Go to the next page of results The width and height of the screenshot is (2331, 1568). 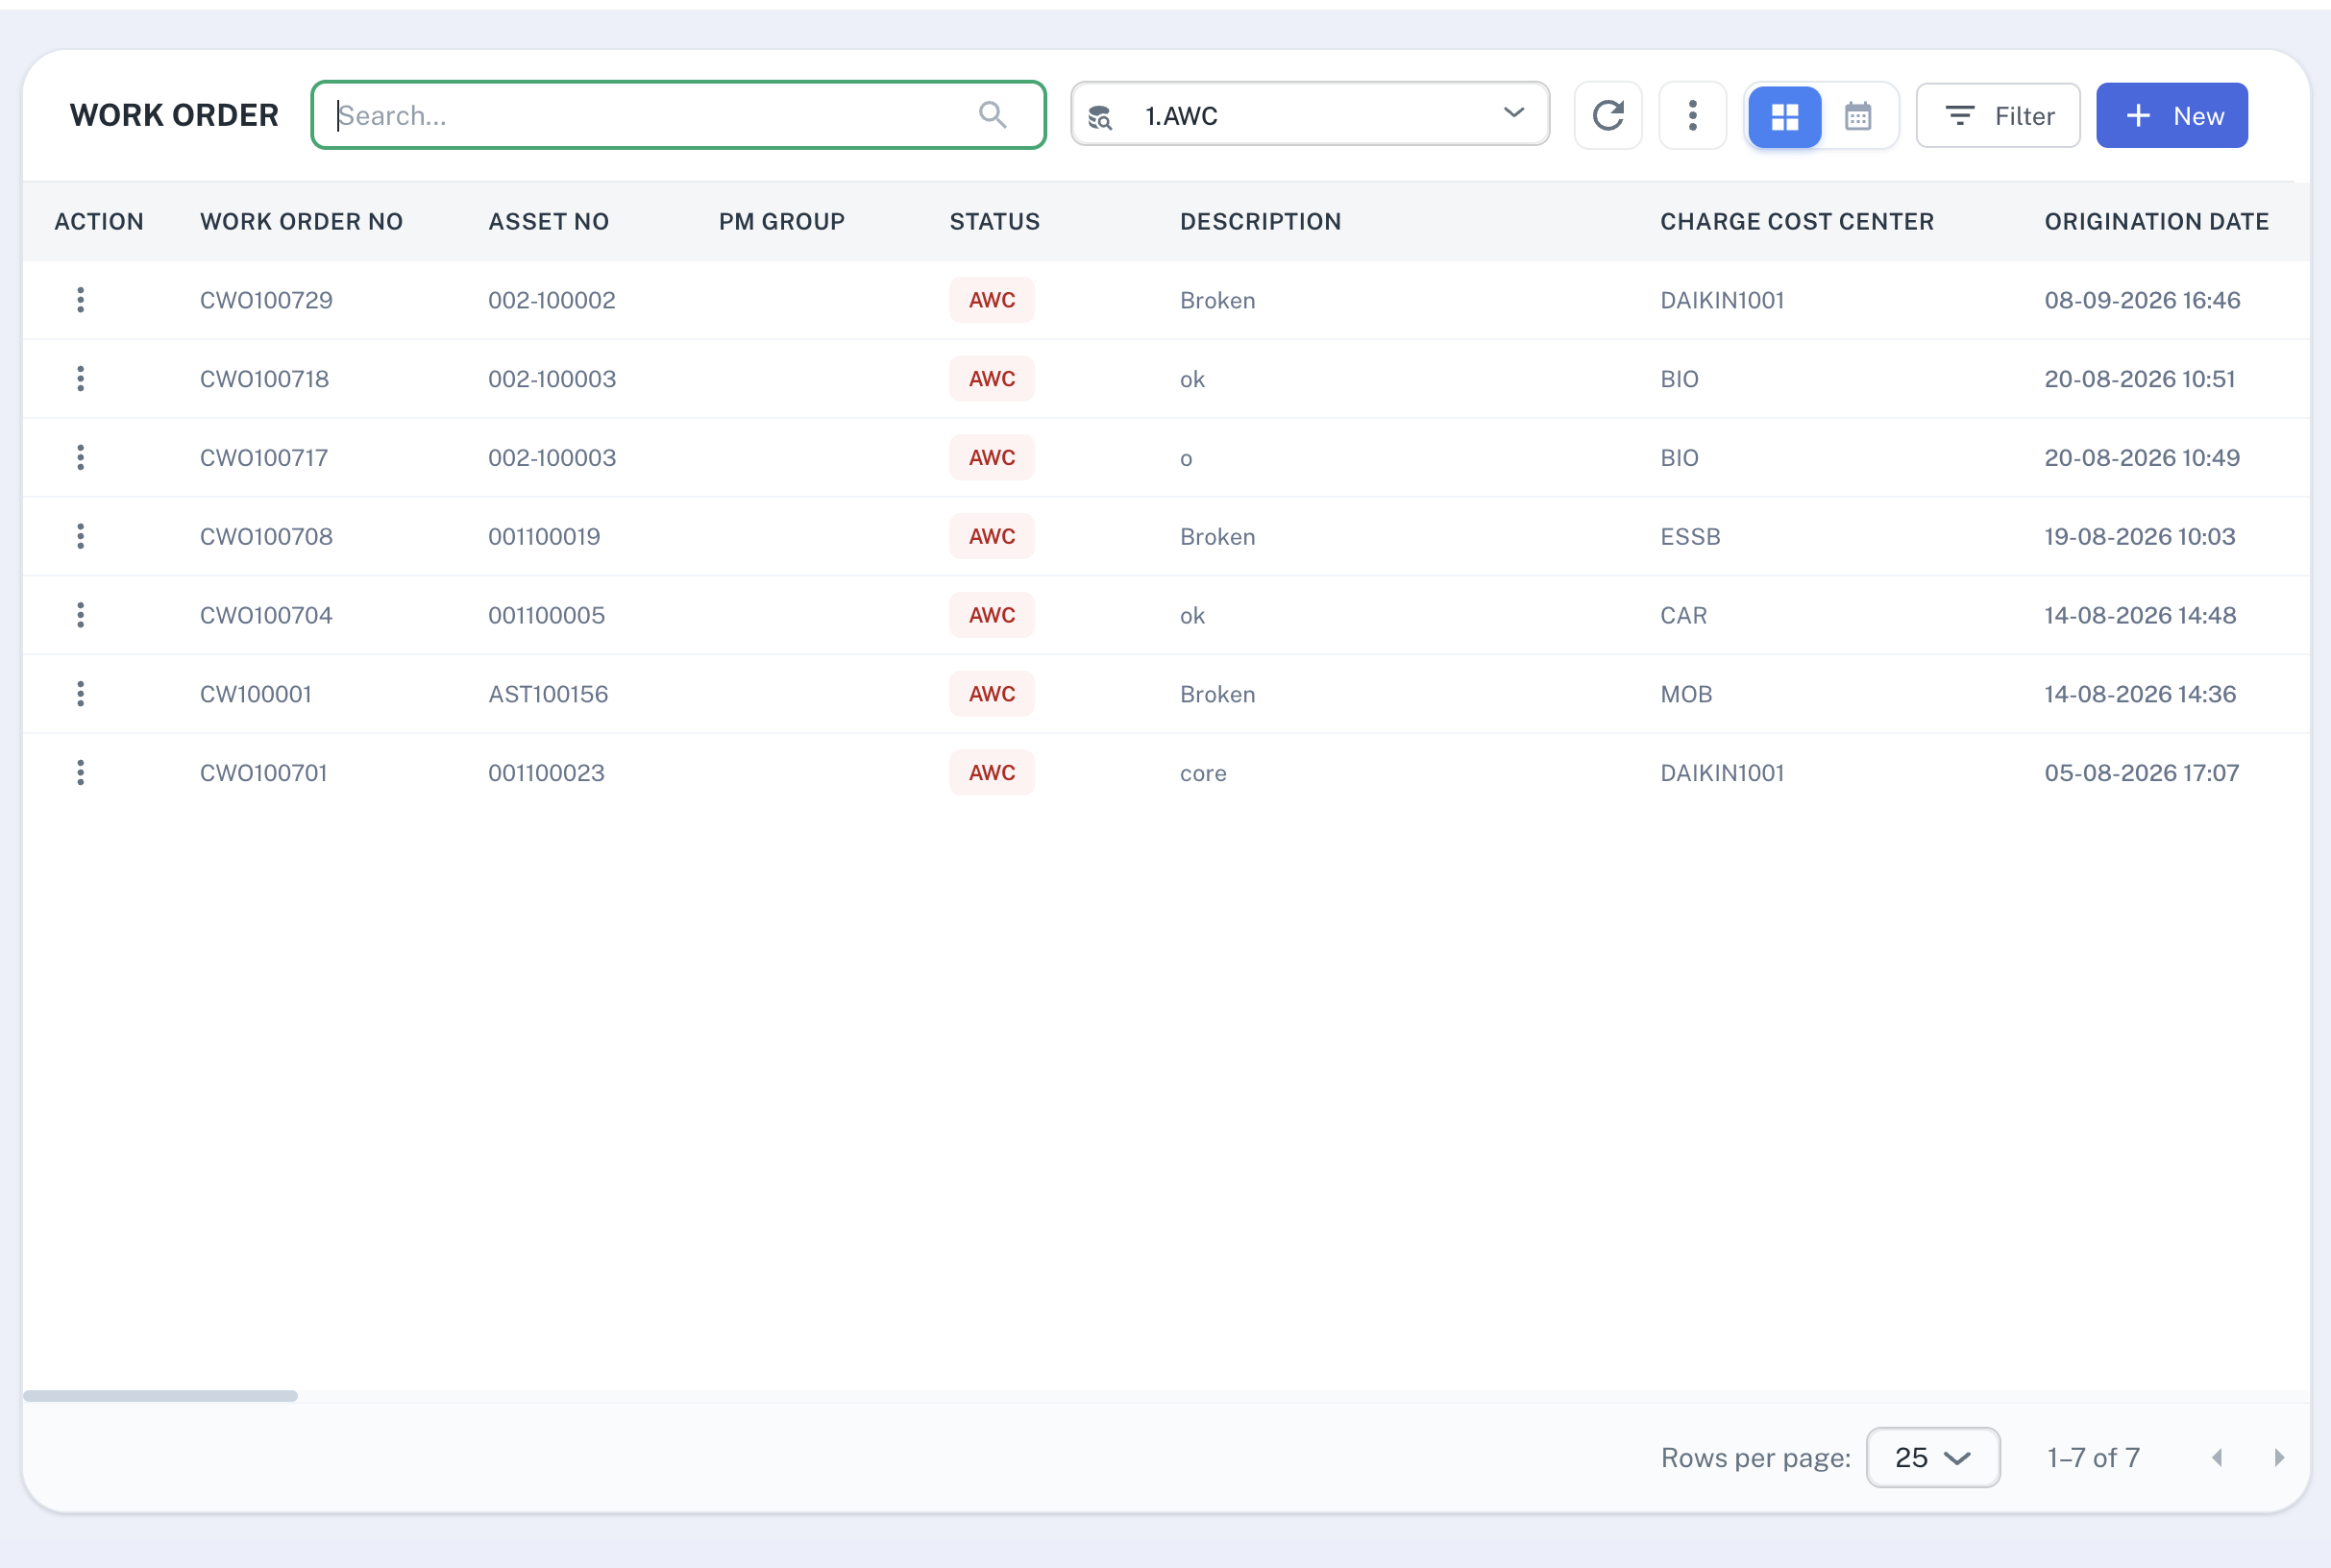tap(2279, 1457)
